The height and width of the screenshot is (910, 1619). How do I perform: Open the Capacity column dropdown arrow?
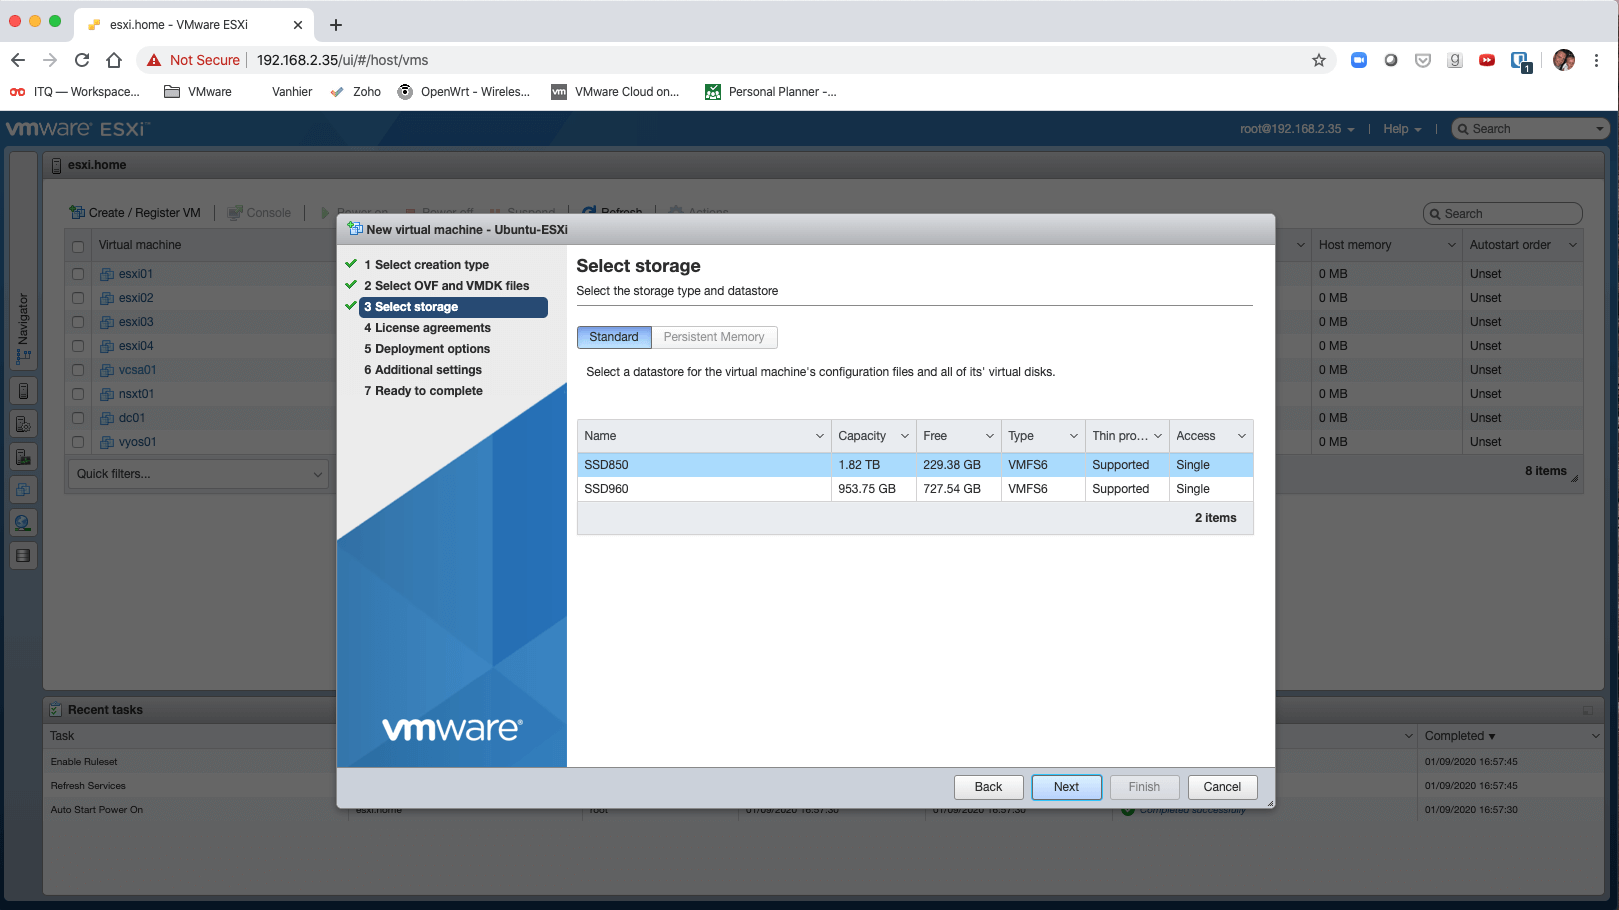[904, 436]
